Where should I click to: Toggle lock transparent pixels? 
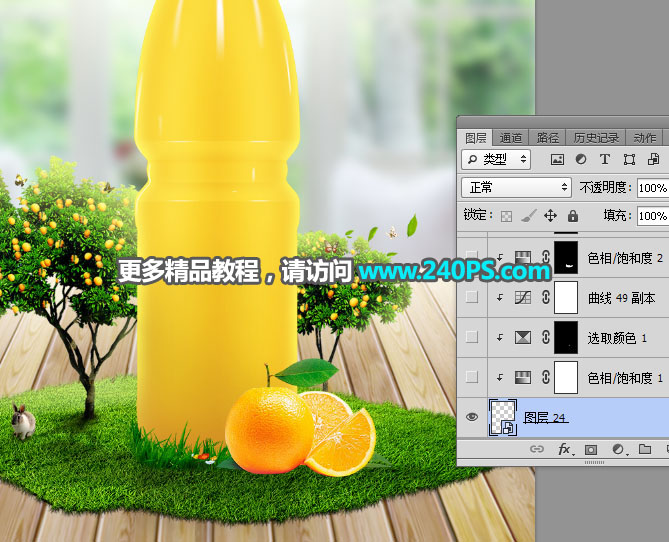click(x=507, y=215)
